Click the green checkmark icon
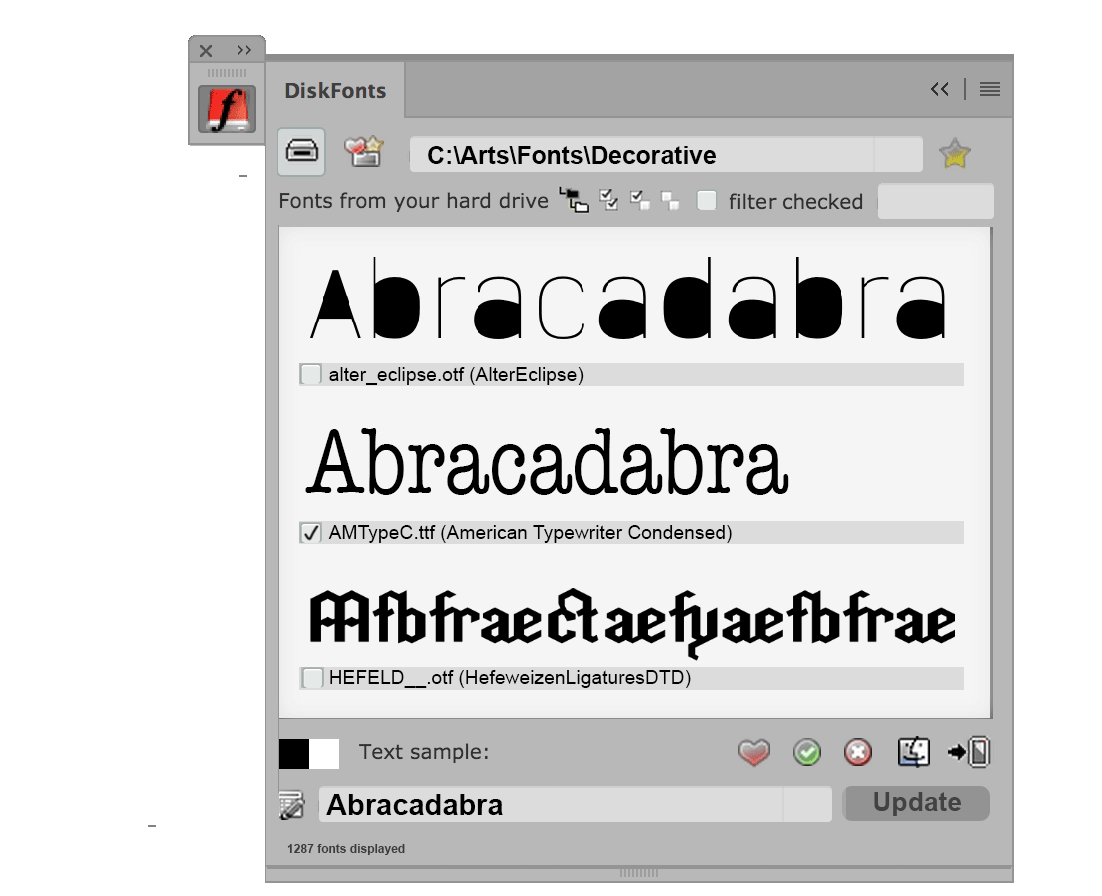 click(x=807, y=752)
